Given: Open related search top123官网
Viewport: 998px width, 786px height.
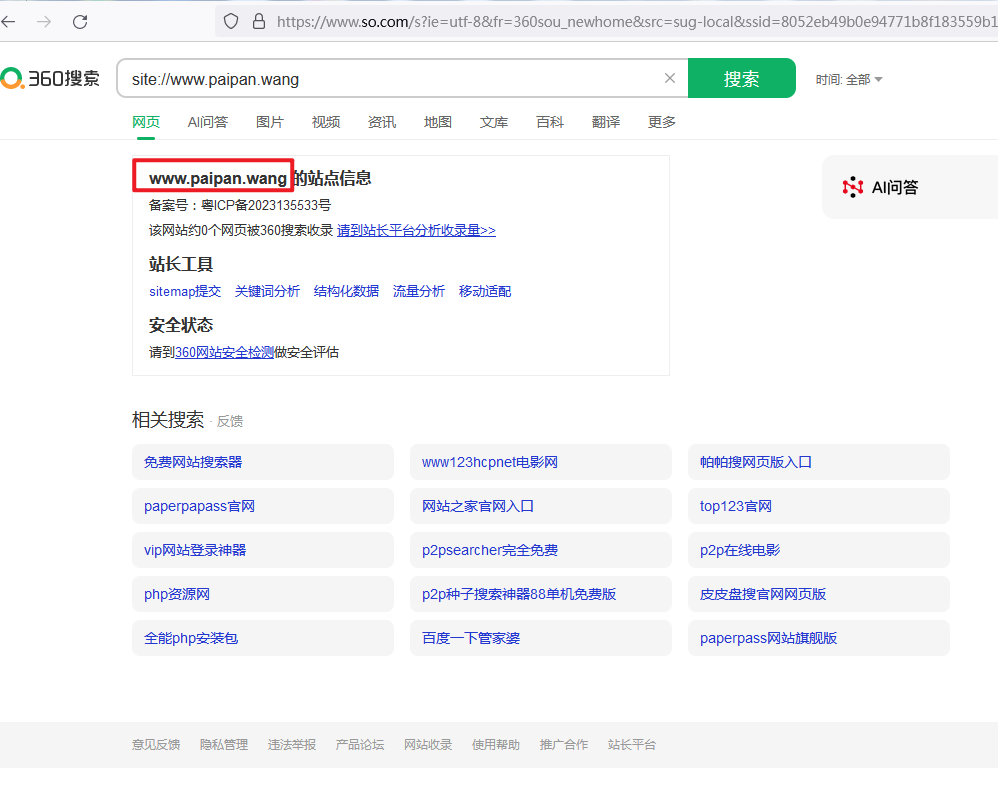Looking at the screenshot, I should point(819,506).
